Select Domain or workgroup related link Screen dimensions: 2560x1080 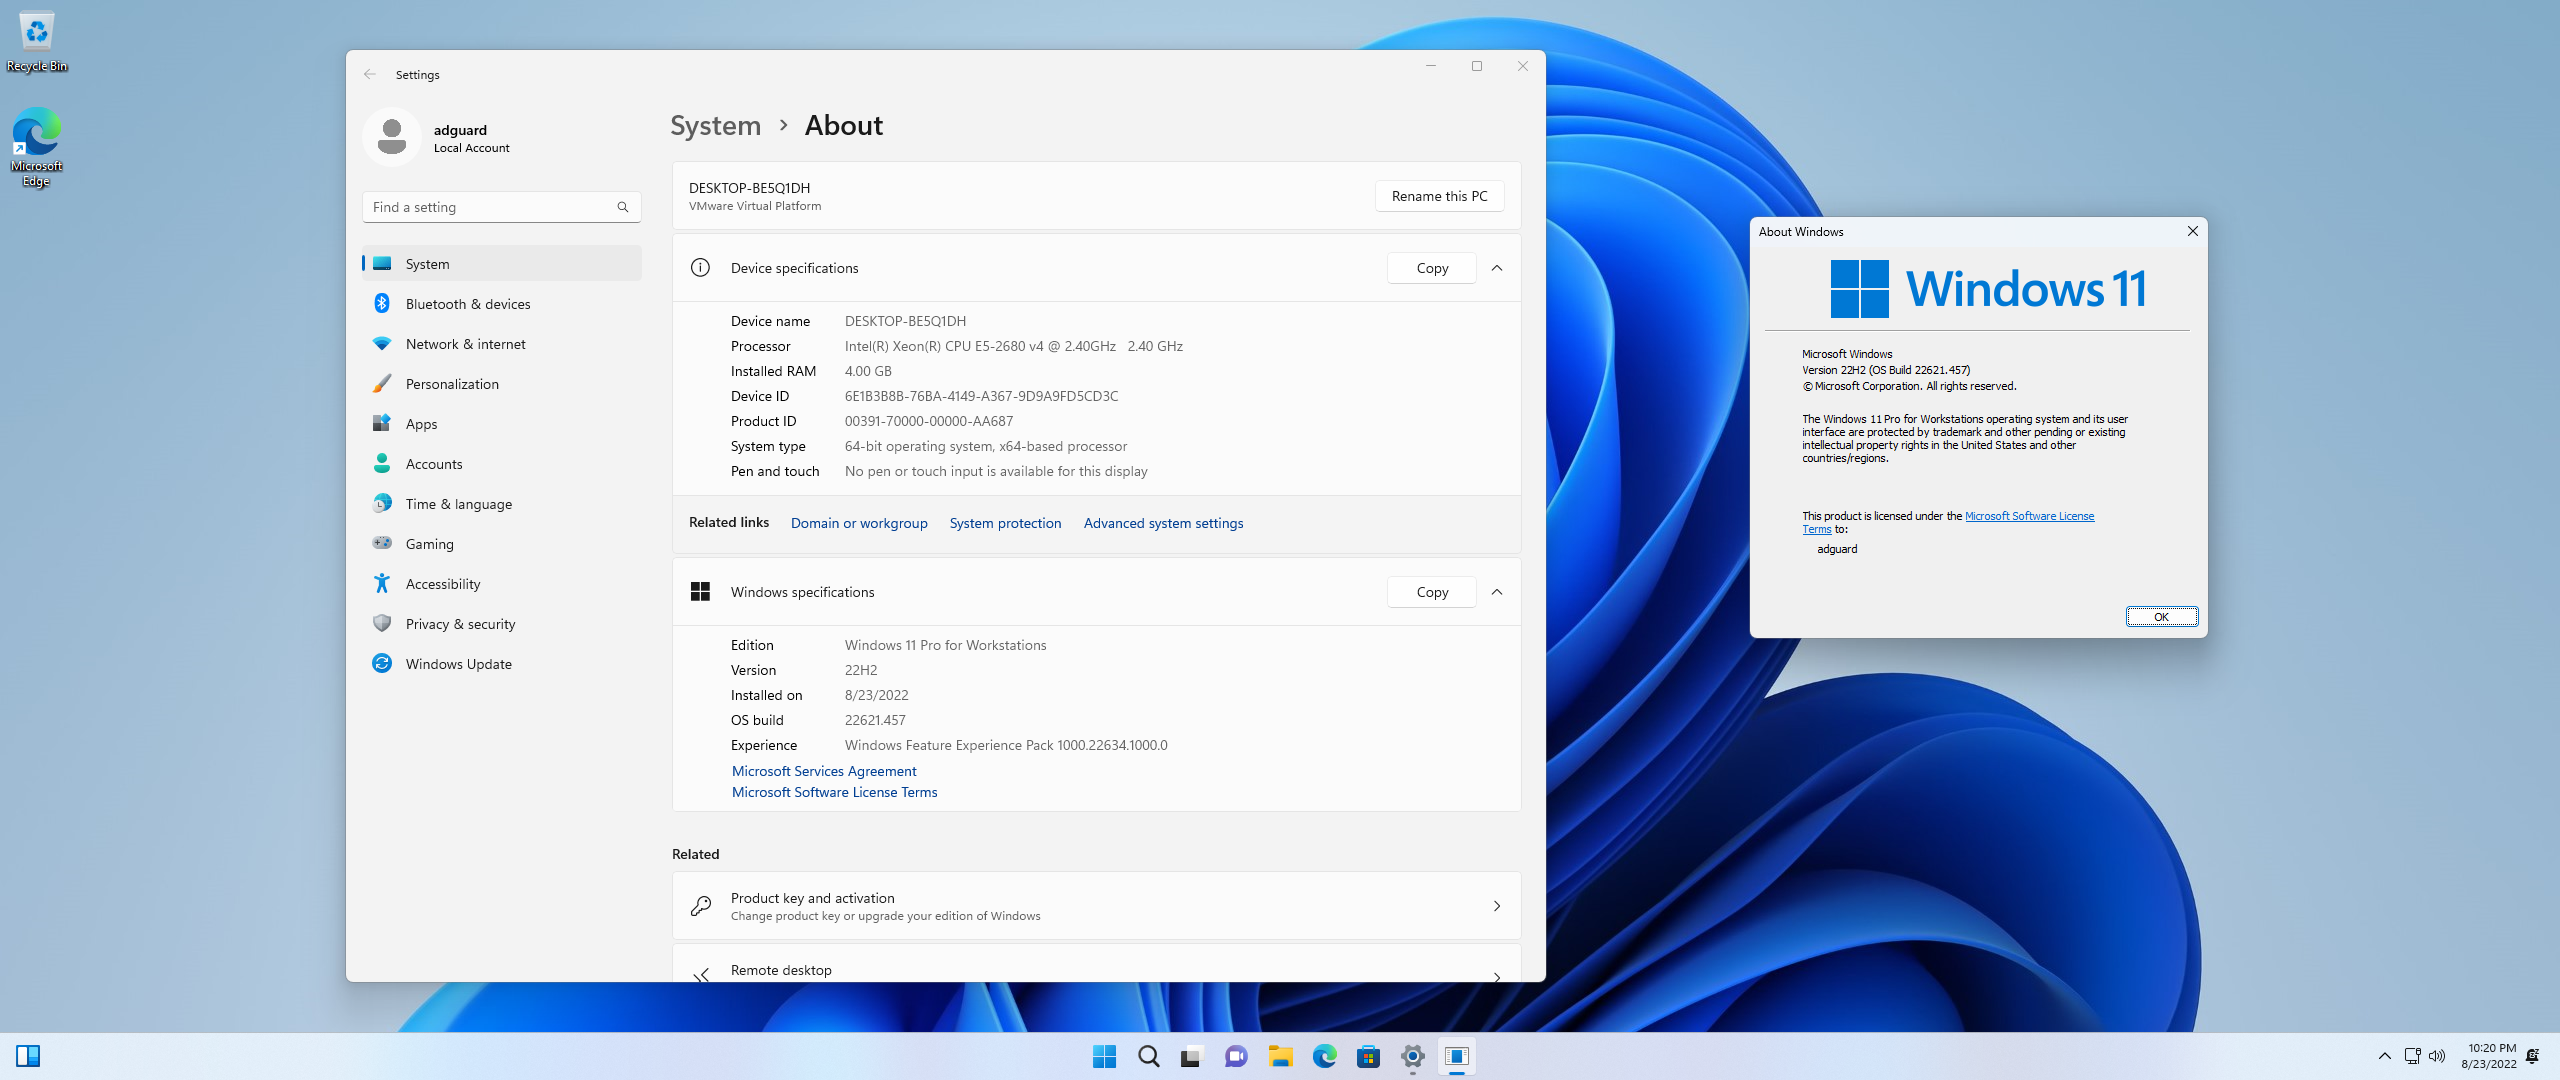[x=856, y=522]
